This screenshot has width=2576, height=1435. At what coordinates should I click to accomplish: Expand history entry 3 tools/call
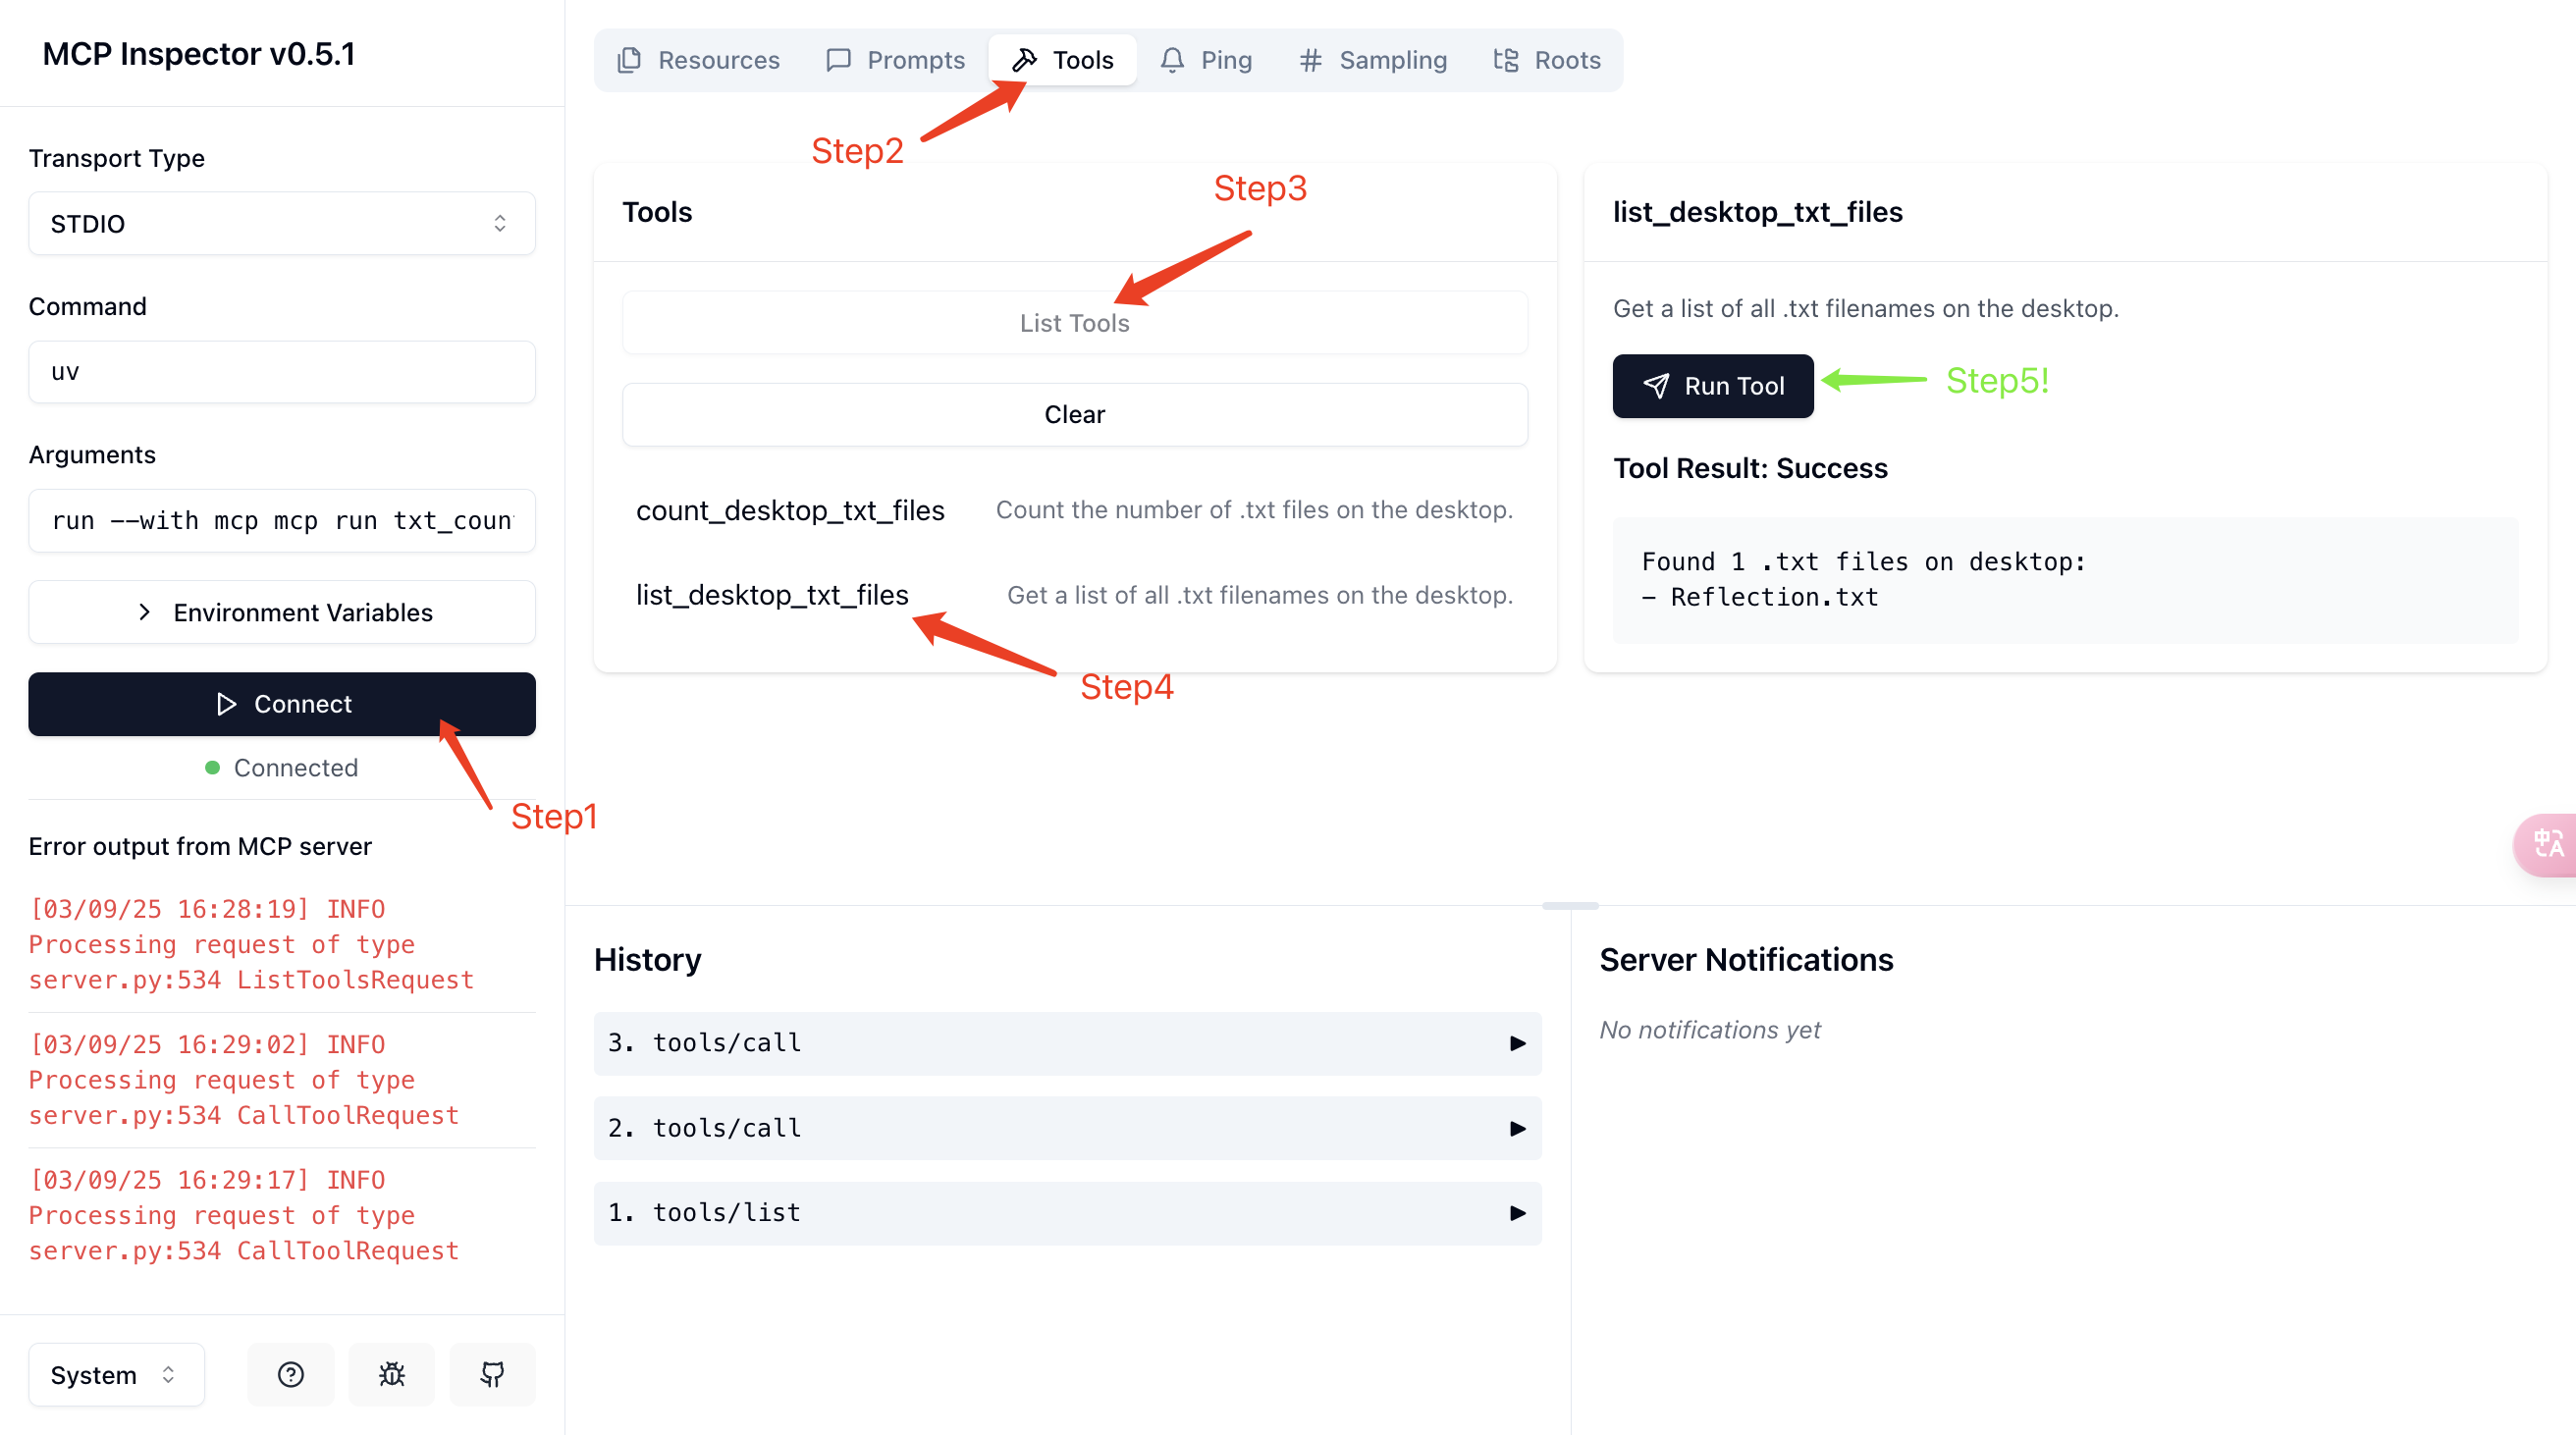click(x=1066, y=1043)
